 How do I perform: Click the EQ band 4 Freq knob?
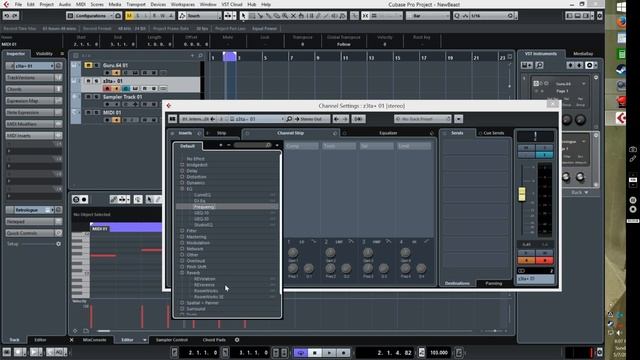(x=405, y=268)
